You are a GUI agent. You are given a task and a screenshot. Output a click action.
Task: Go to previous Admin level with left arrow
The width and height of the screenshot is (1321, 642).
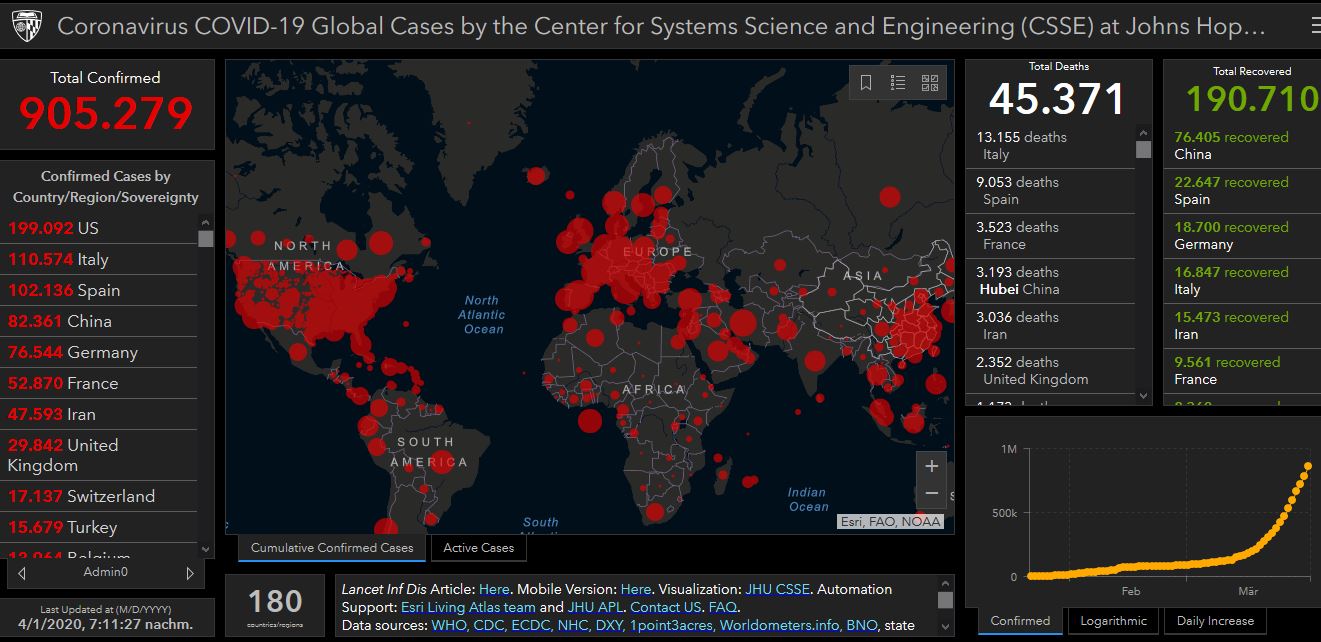[22, 573]
